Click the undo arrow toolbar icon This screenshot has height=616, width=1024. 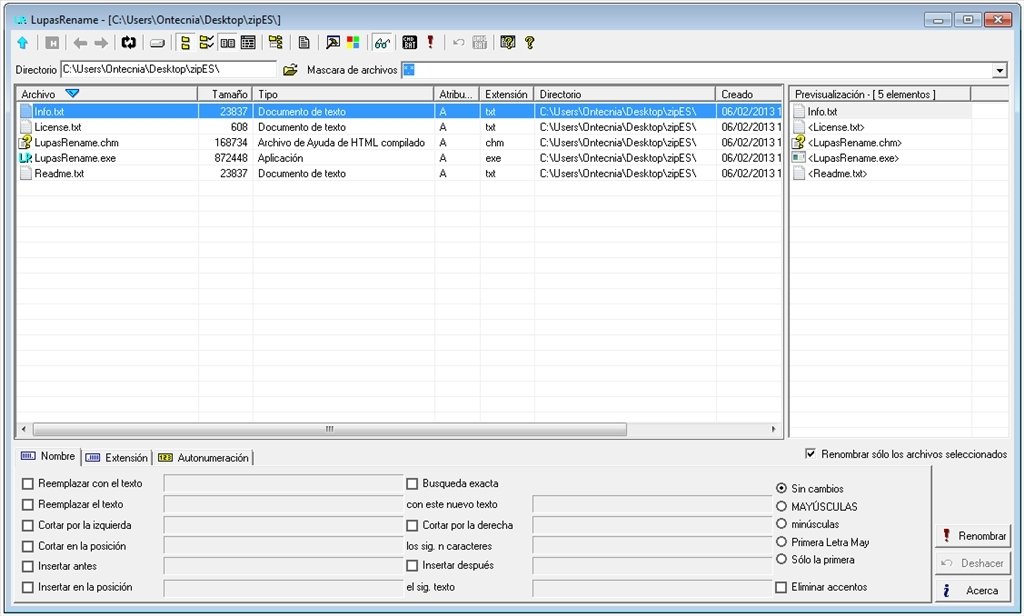[458, 43]
